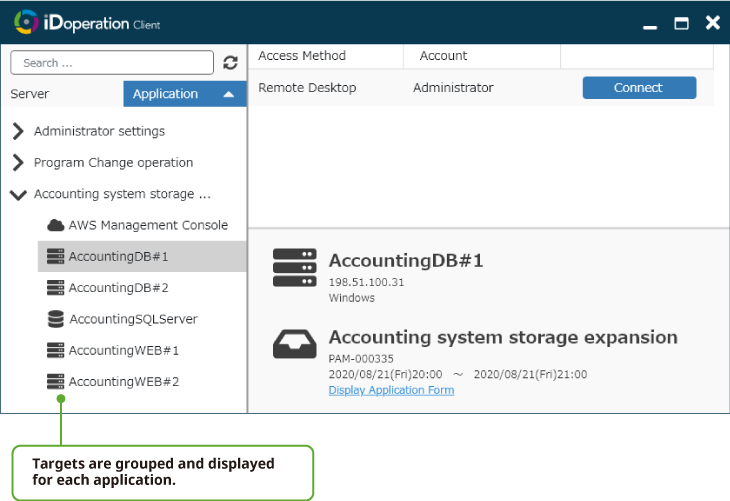Screen dimensions: 730x501
Task: Click the AccountingDB#1 heading in details pane
Action: tap(406, 261)
